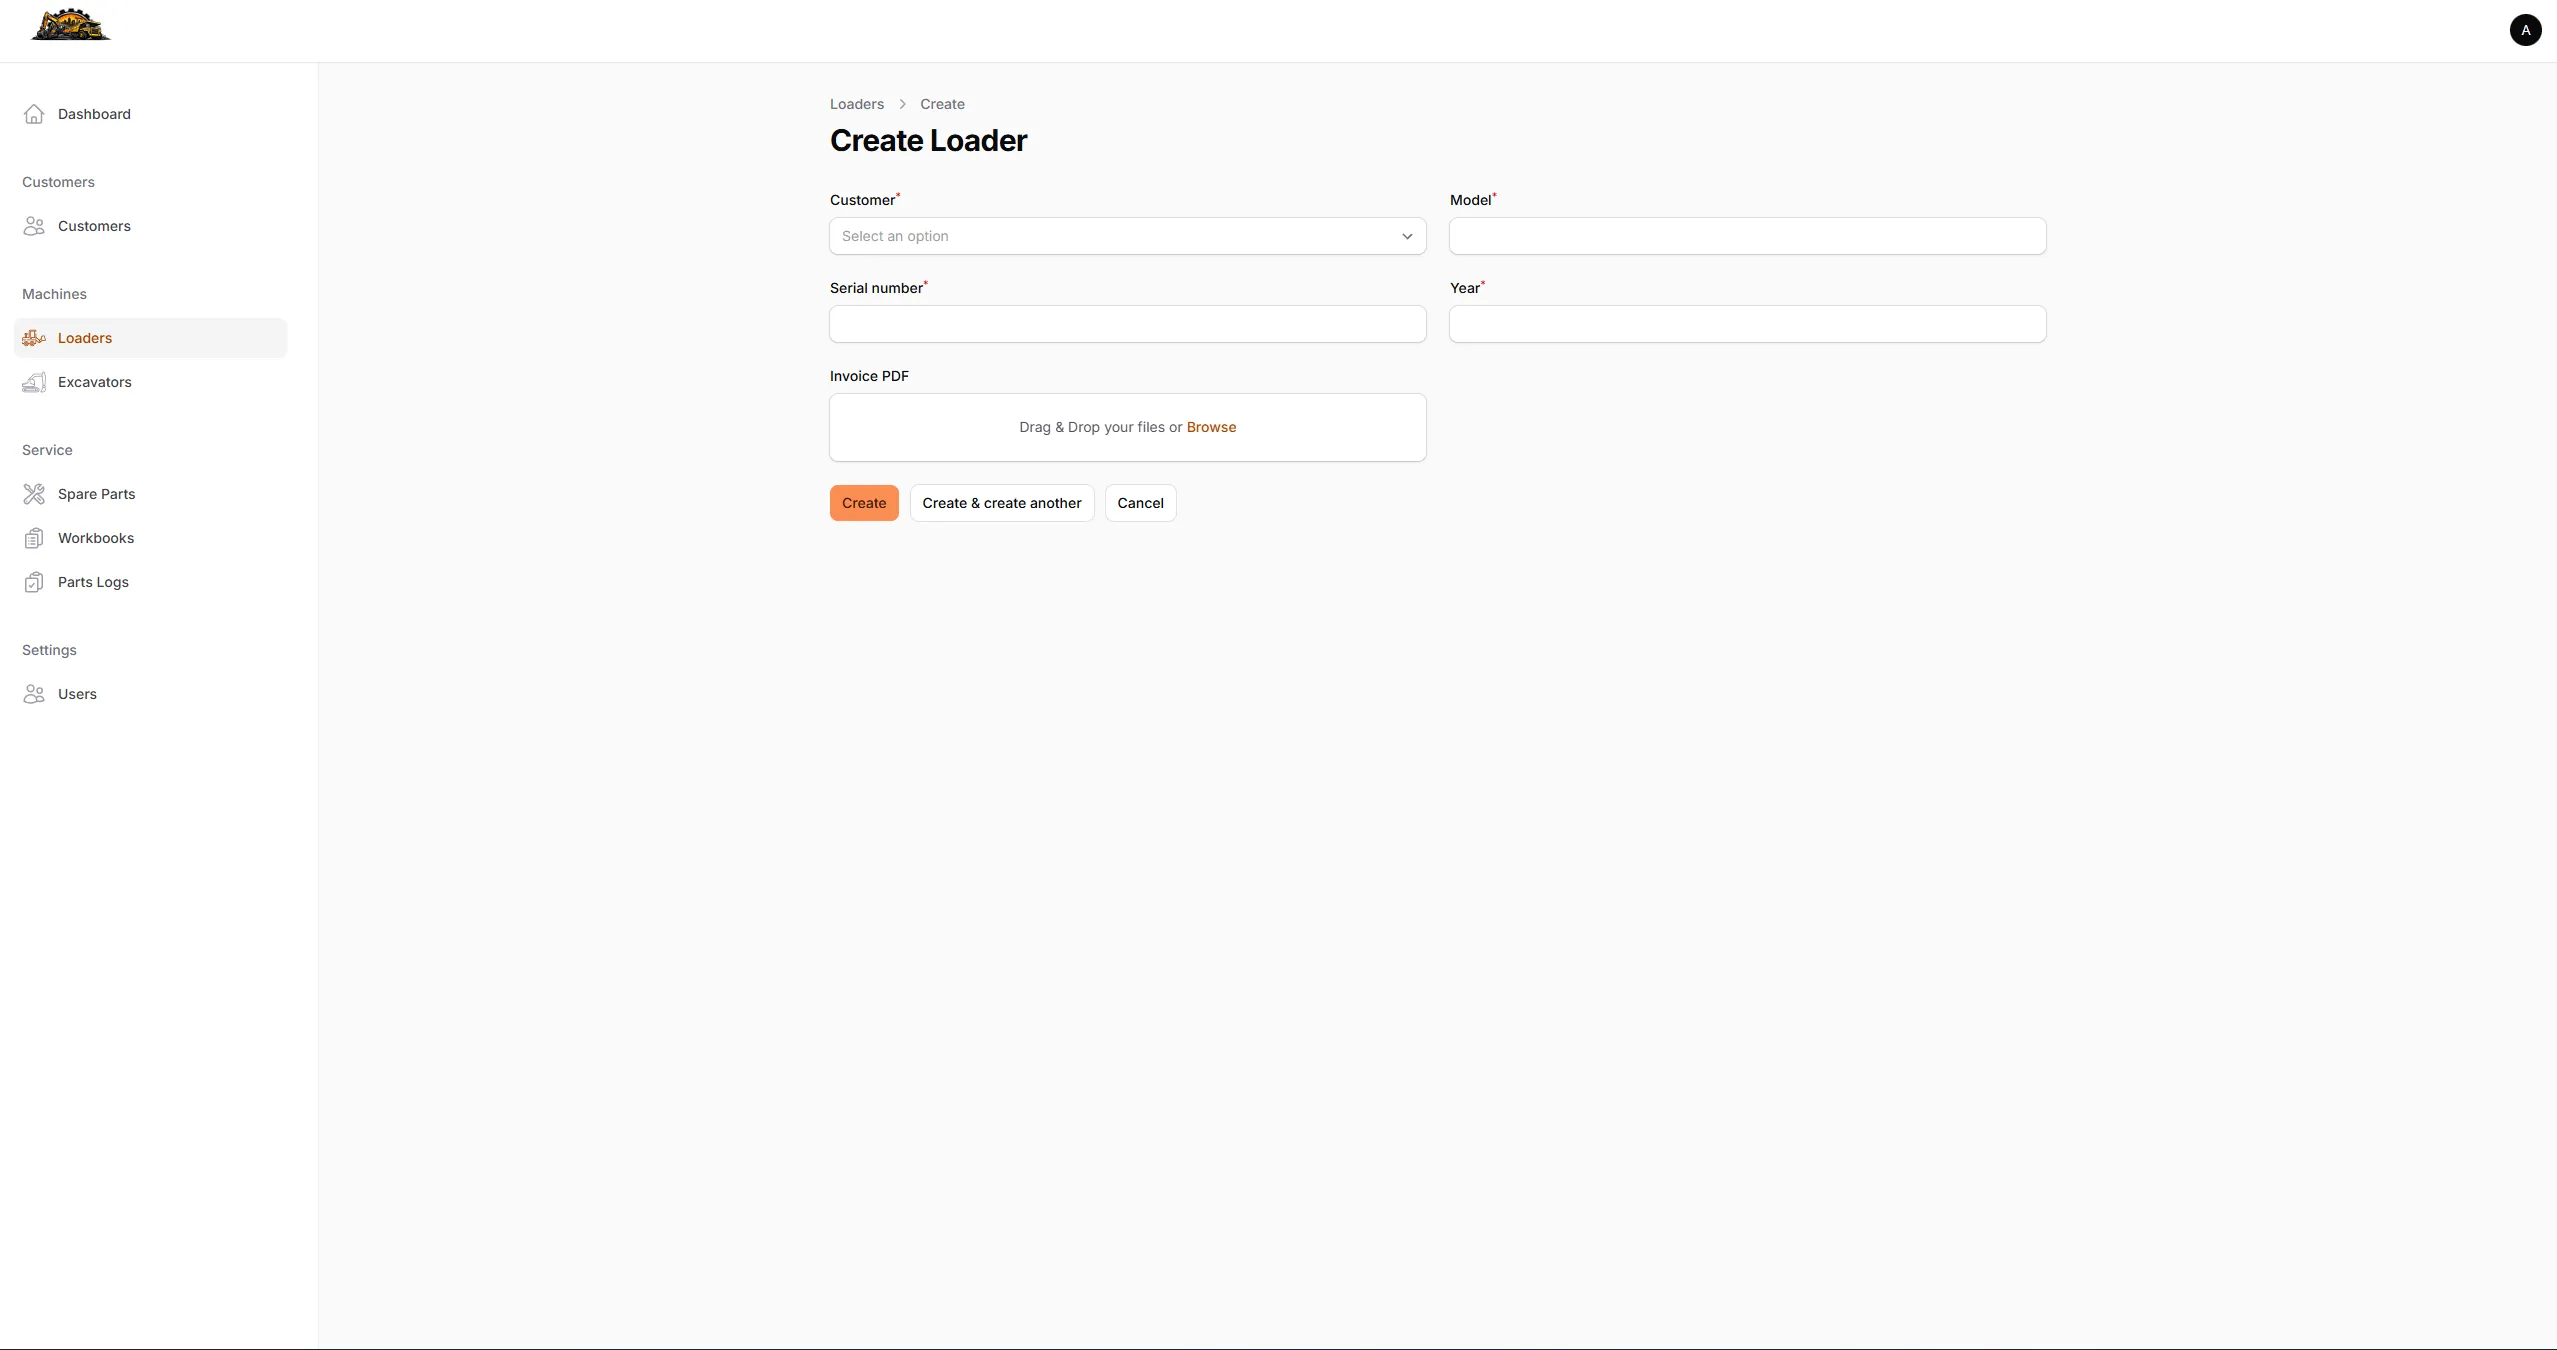Image resolution: width=2557 pixels, height=1350 pixels.
Task: Focus the Serial number input field
Action: point(1127,324)
